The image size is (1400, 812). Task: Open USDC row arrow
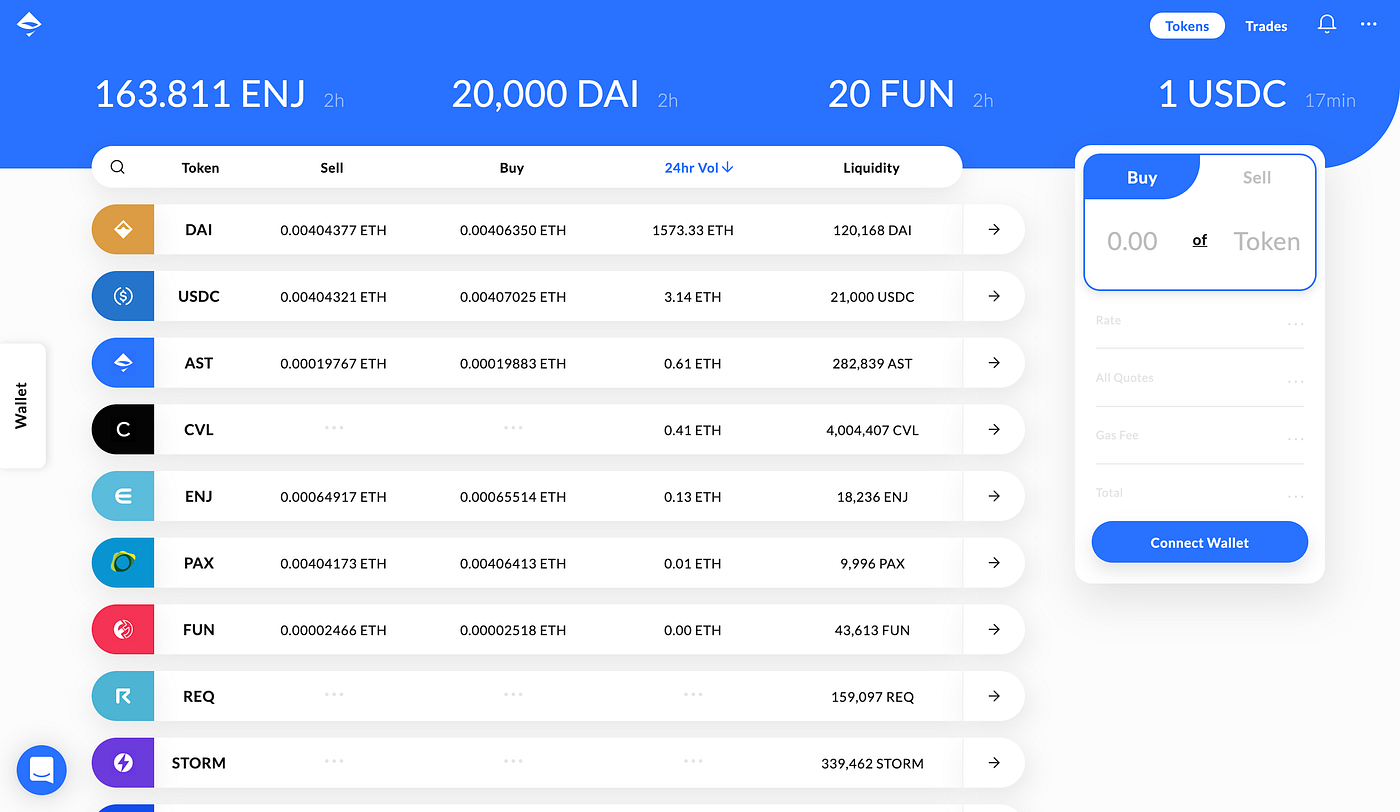point(994,297)
